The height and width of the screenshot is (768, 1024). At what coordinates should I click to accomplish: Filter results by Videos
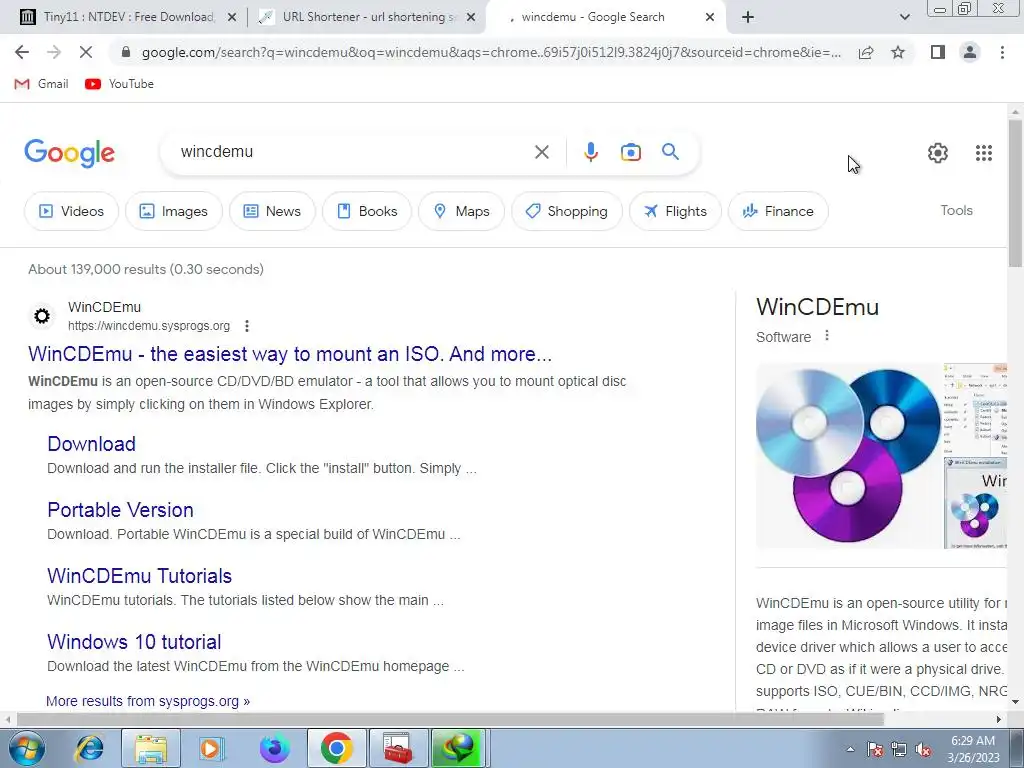click(x=71, y=211)
